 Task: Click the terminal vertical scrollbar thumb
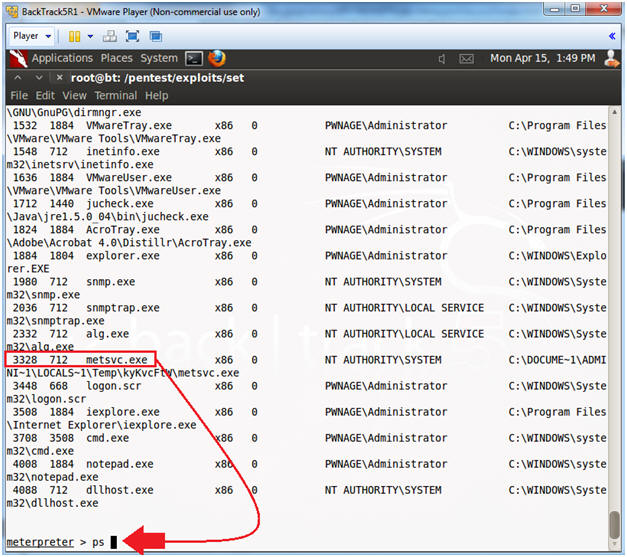(615, 525)
